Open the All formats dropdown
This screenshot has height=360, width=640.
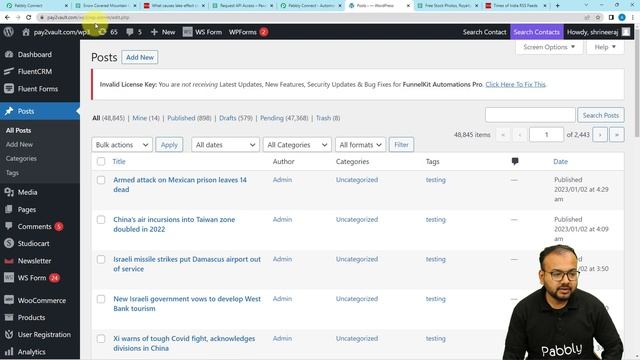click(360, 144)
